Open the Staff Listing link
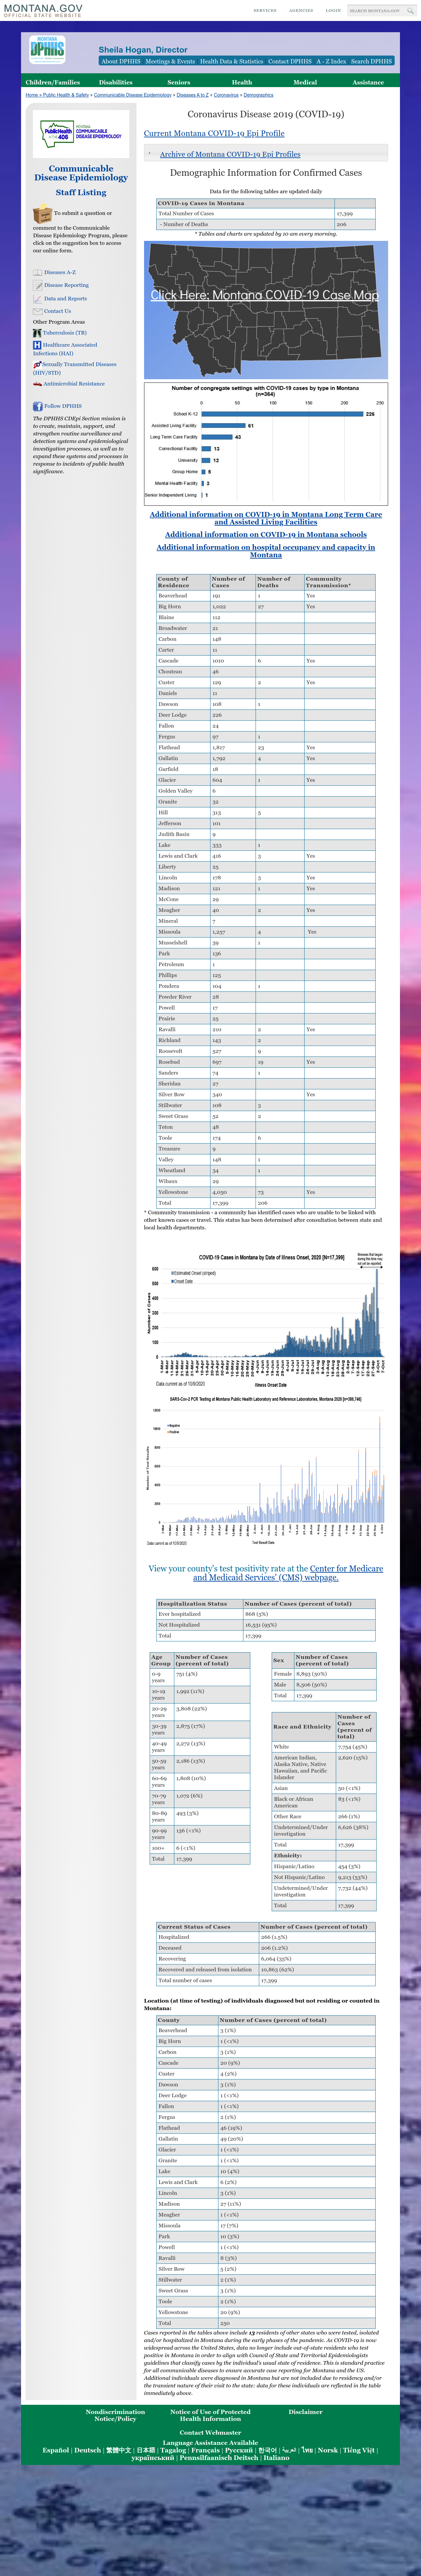 click(81, 192)
